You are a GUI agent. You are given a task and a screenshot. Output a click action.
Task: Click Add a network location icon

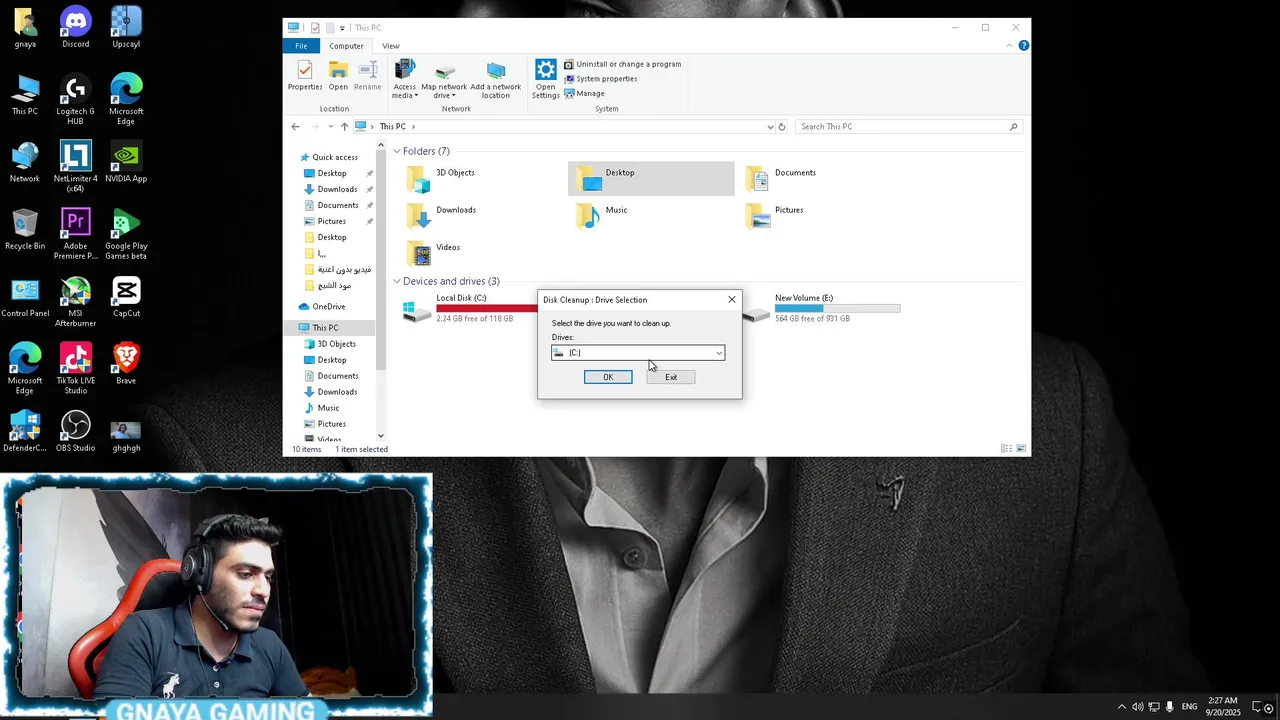point(496,79)
